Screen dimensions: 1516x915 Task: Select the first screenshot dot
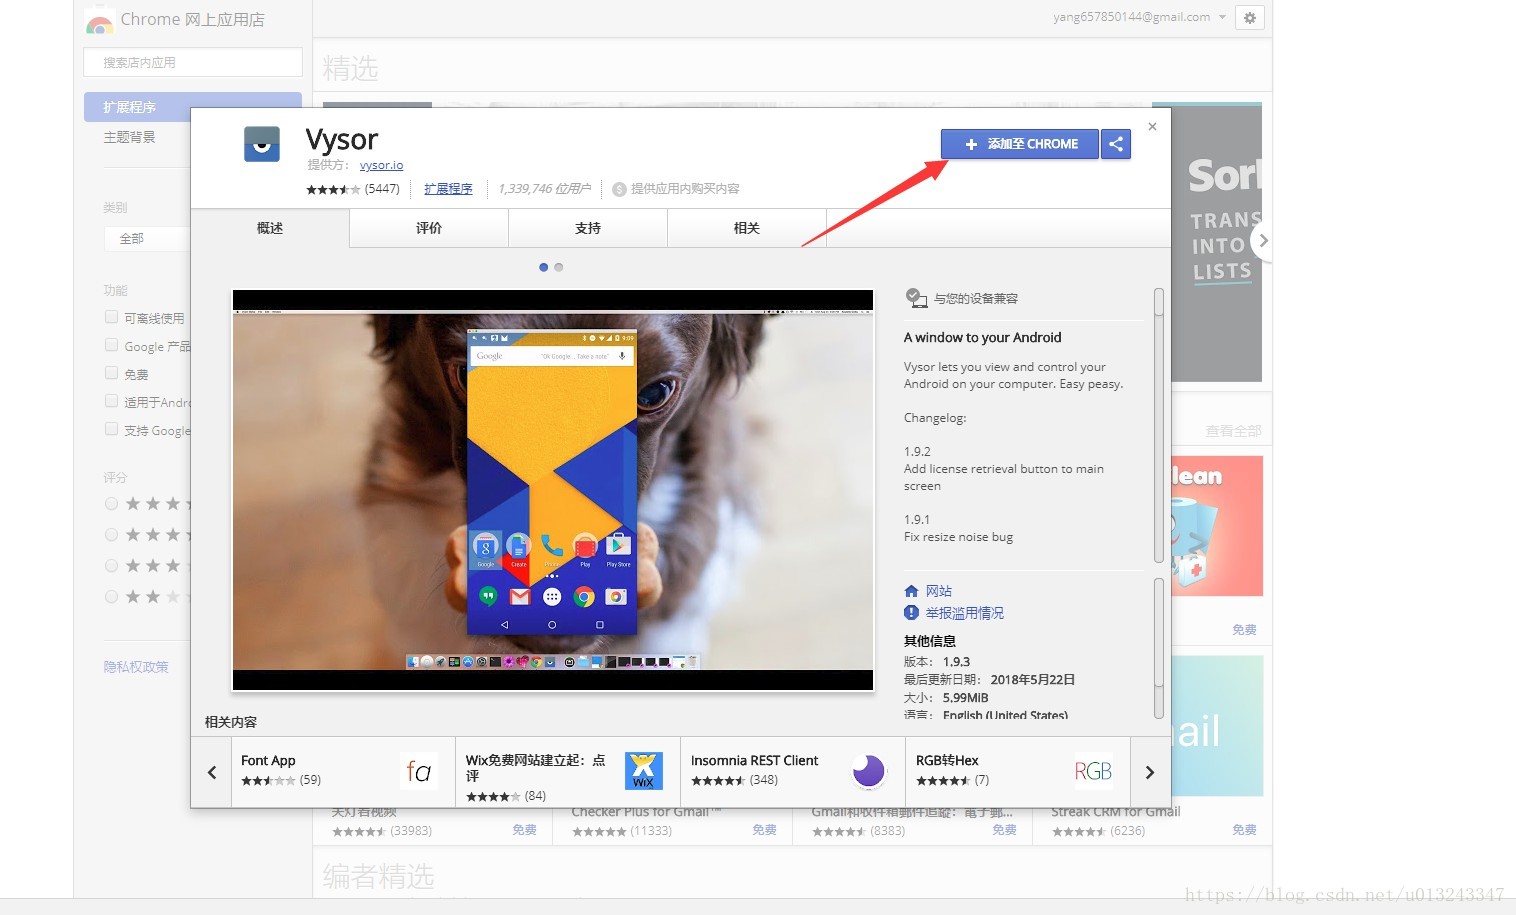tap(543, 267)
